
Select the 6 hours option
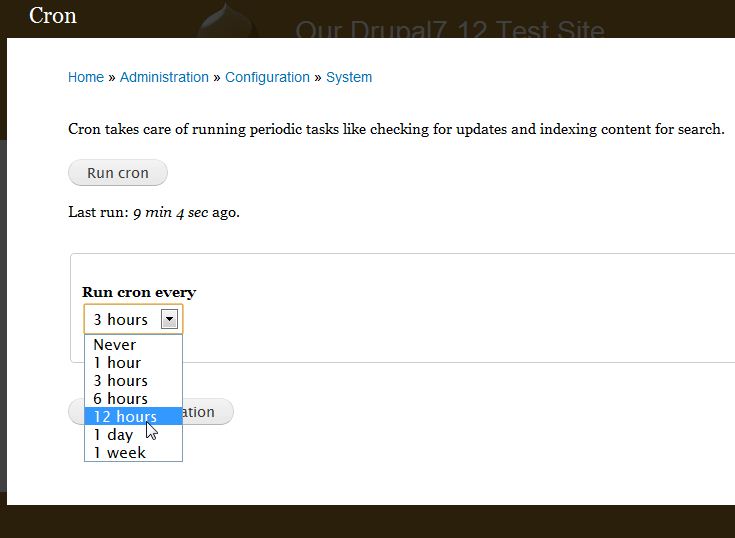click(x=120, y=399)
